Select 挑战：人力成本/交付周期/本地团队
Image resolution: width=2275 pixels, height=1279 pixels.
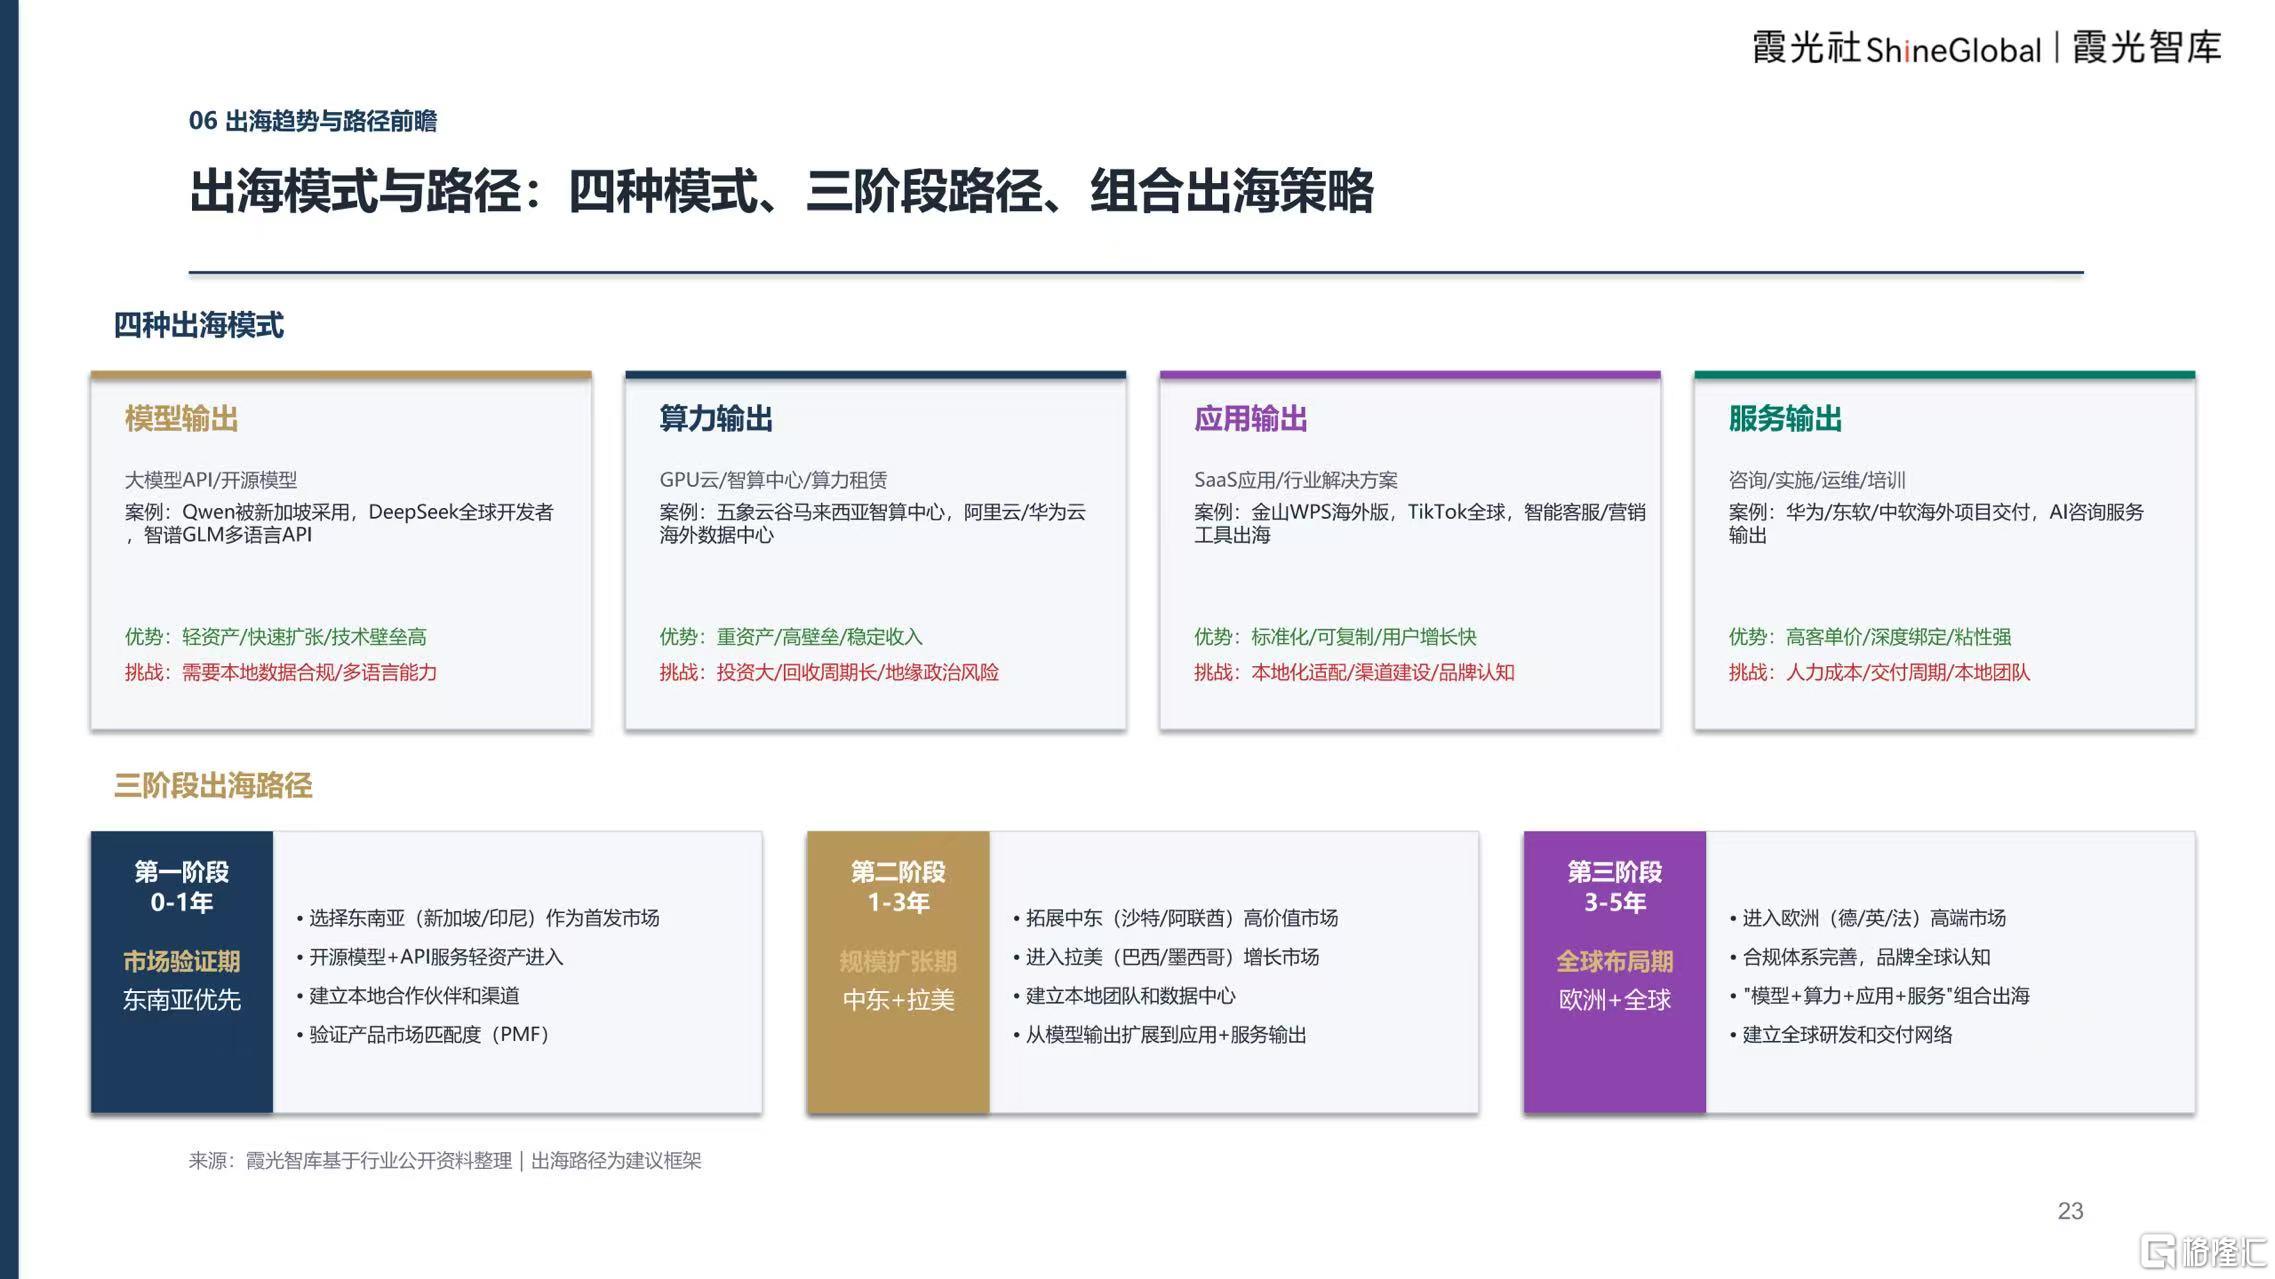pos(1879,672)
